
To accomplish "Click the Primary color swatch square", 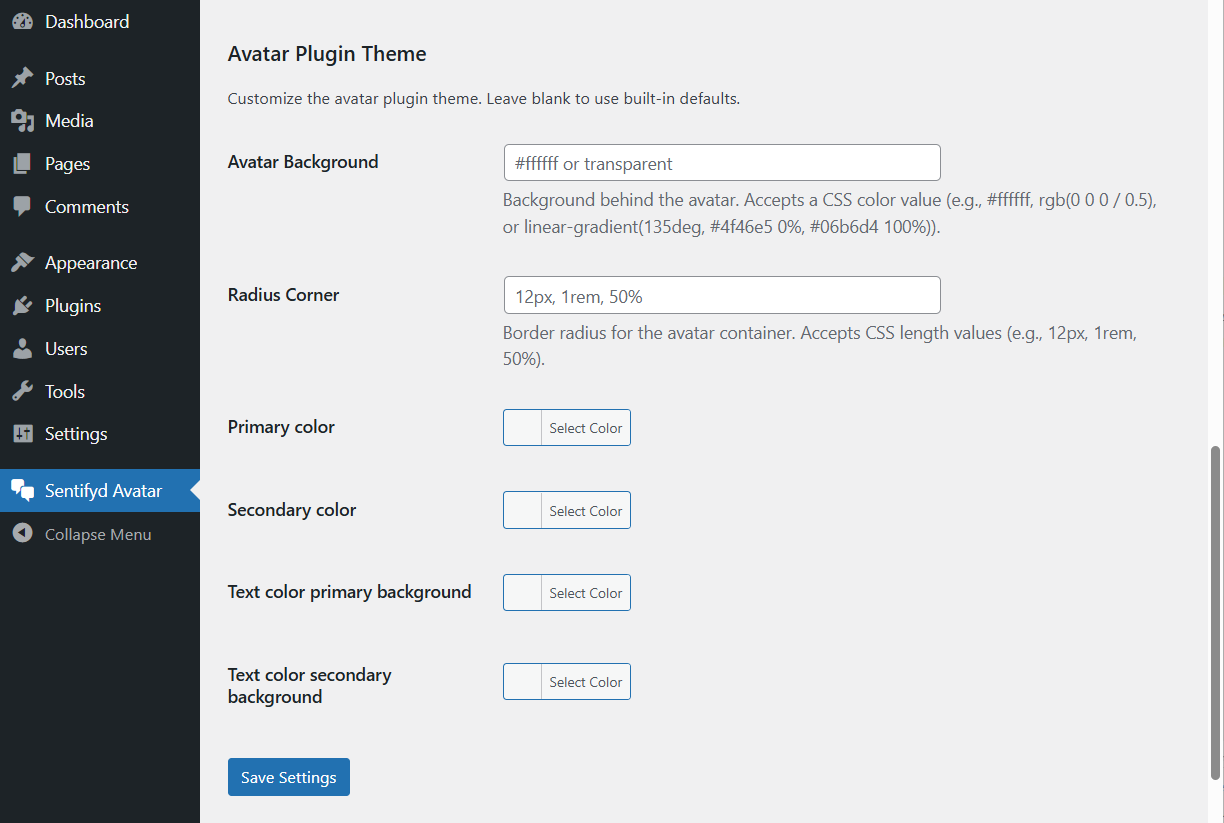I will coord(521,427).
